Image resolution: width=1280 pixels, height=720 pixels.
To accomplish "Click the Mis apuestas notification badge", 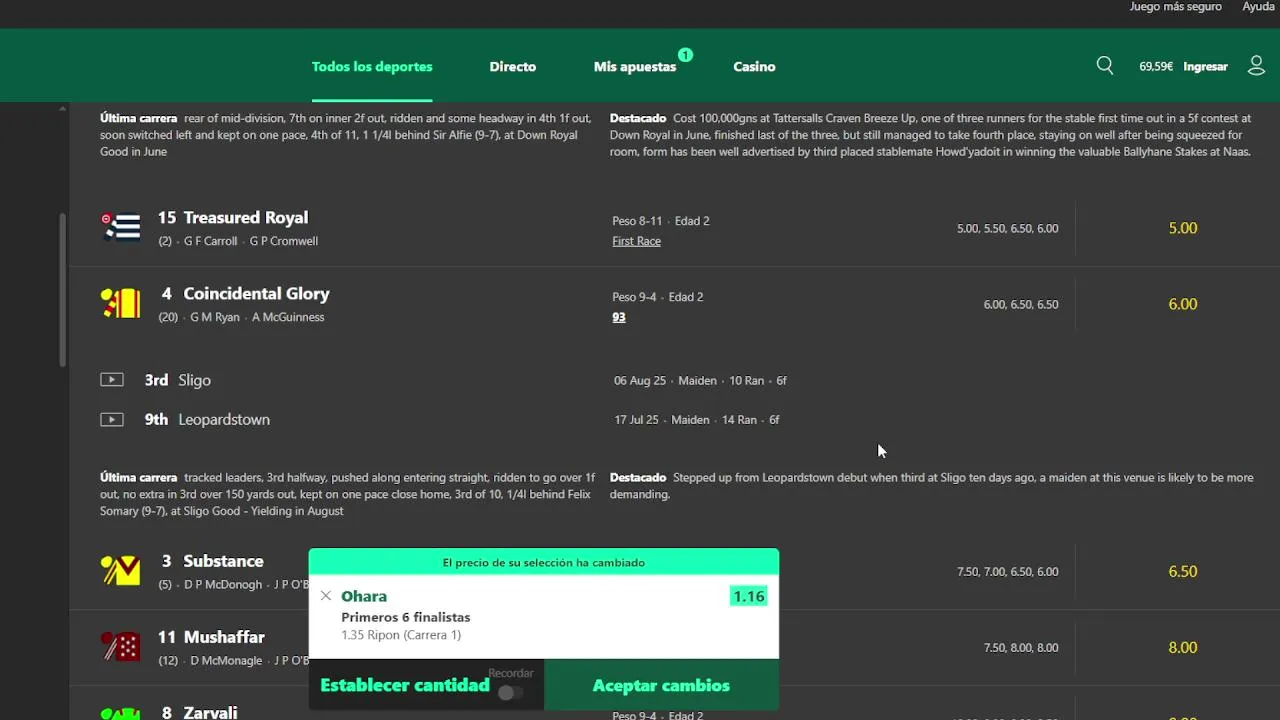I will [x=685, y=55].
